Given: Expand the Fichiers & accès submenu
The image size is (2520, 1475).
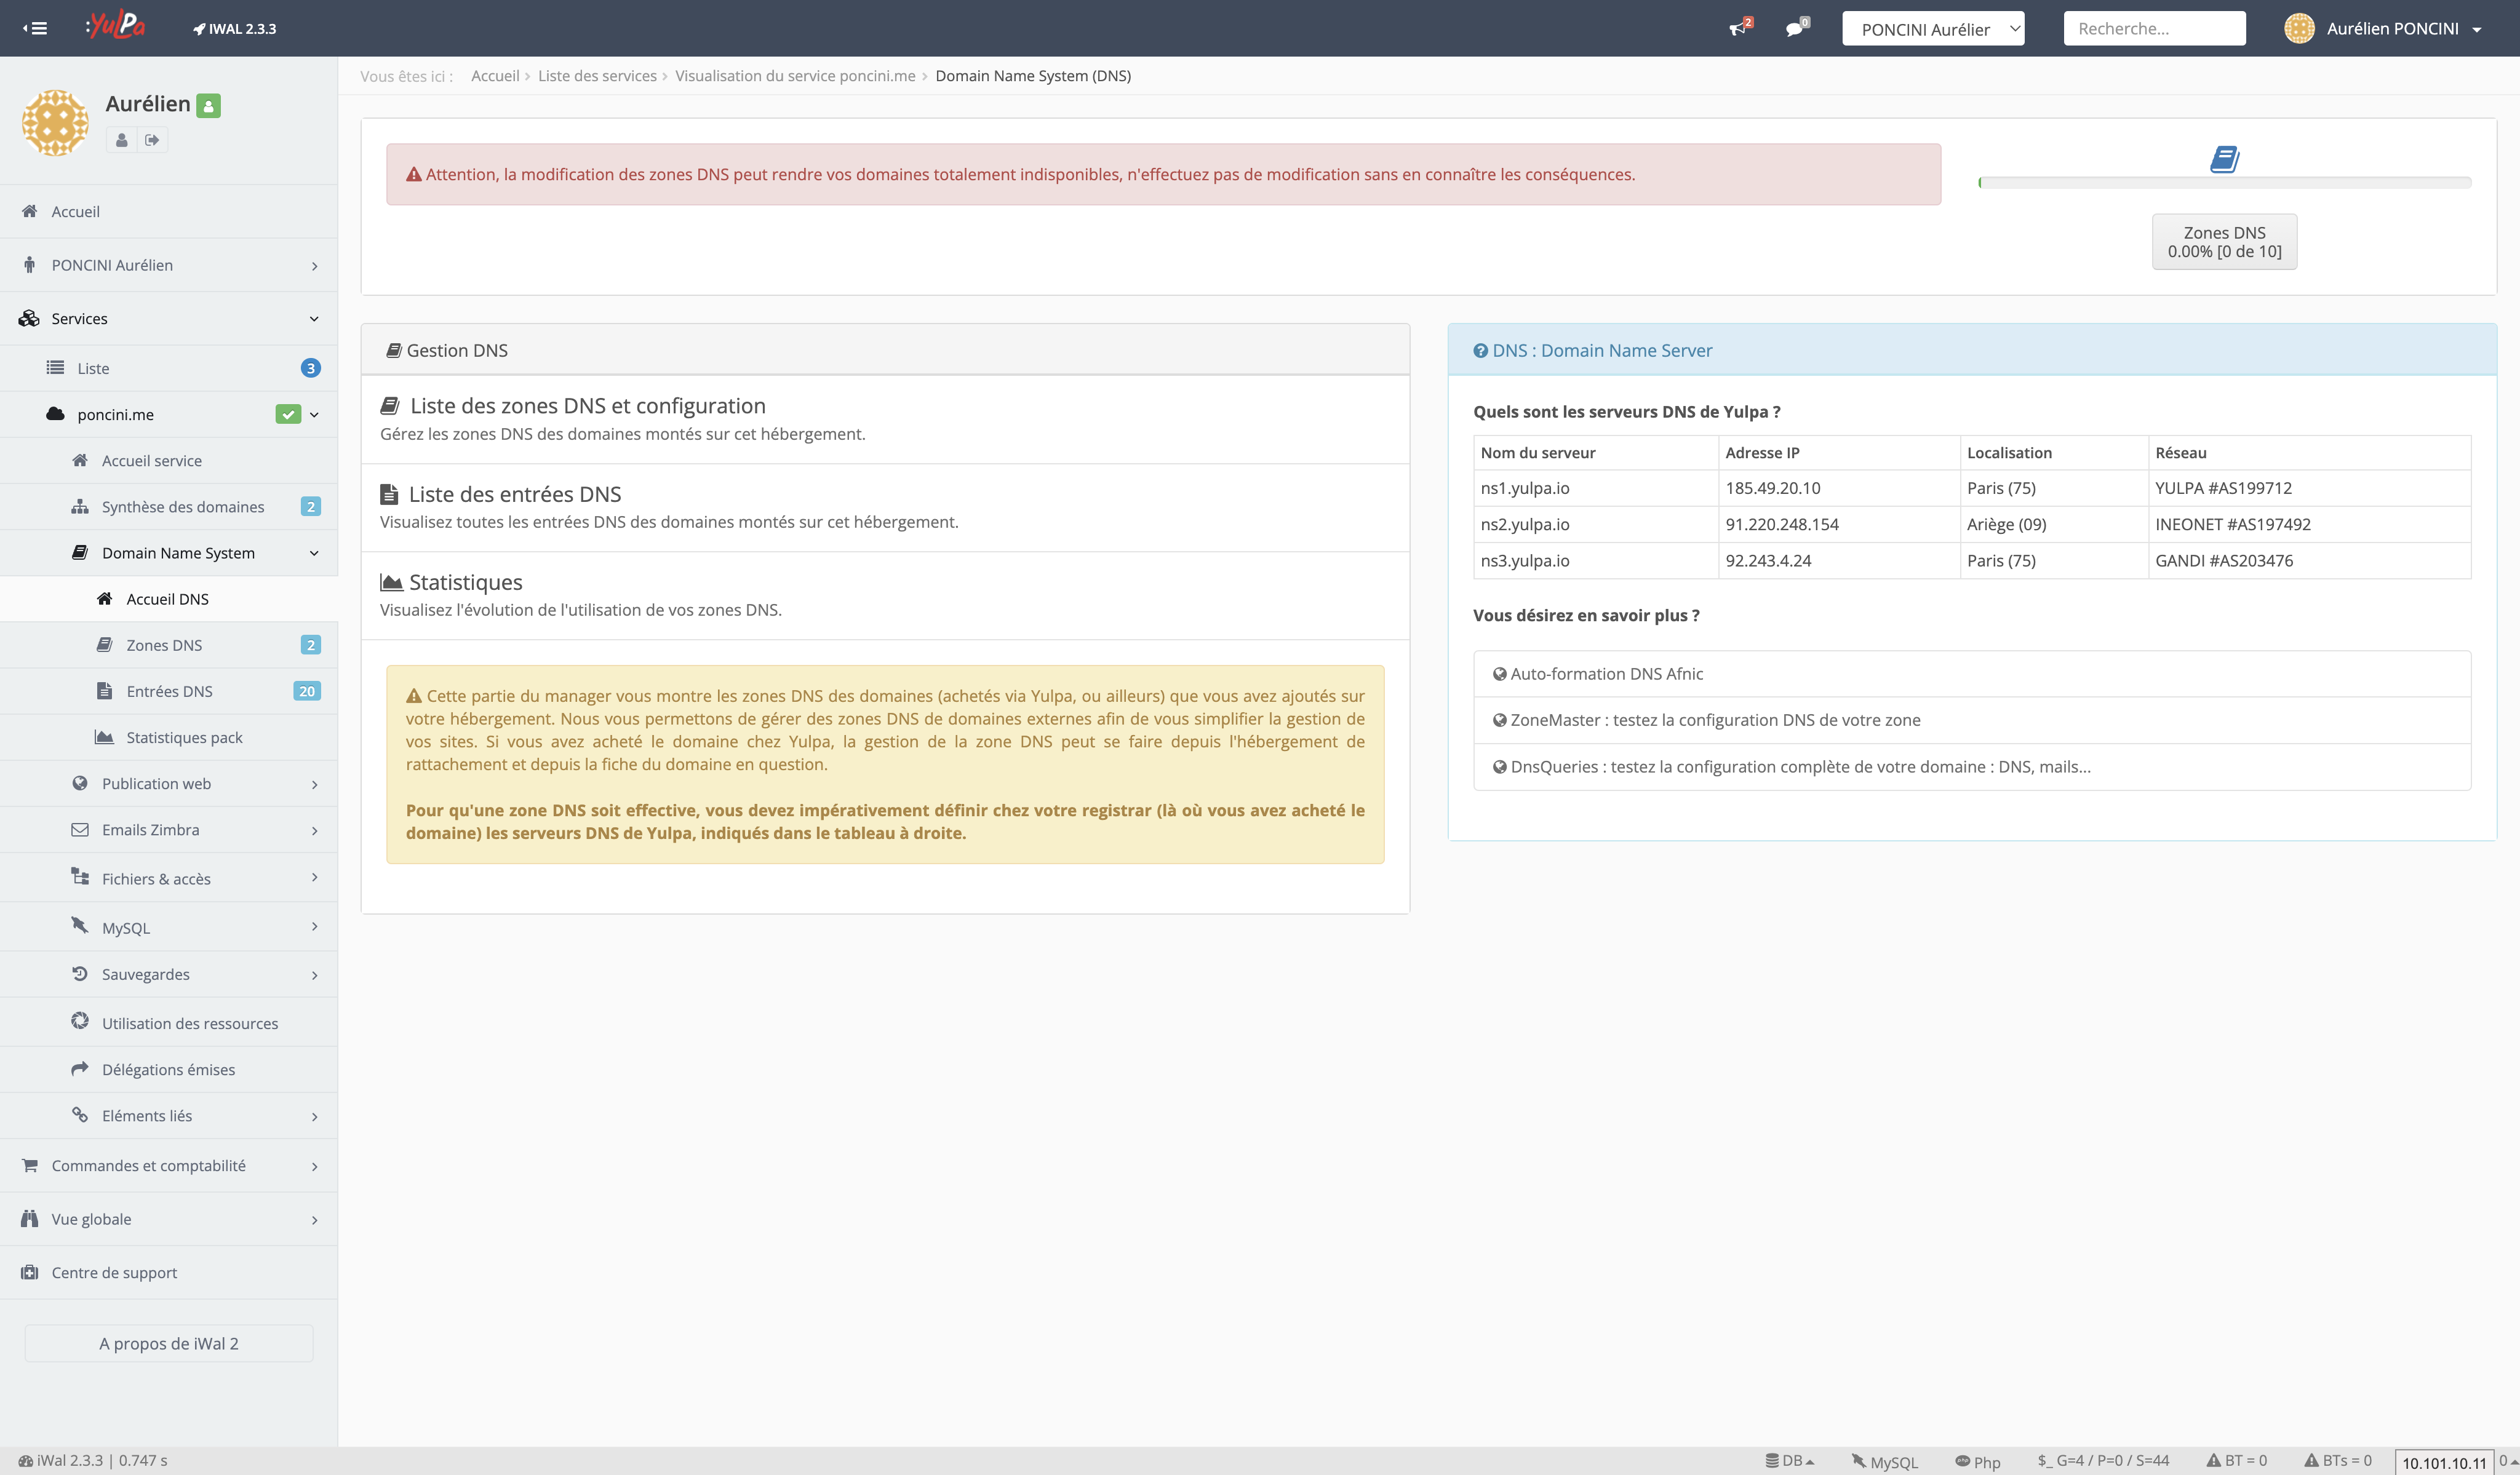Looking at the screenshot, I should pyautogui.click(x=169, y=878).
